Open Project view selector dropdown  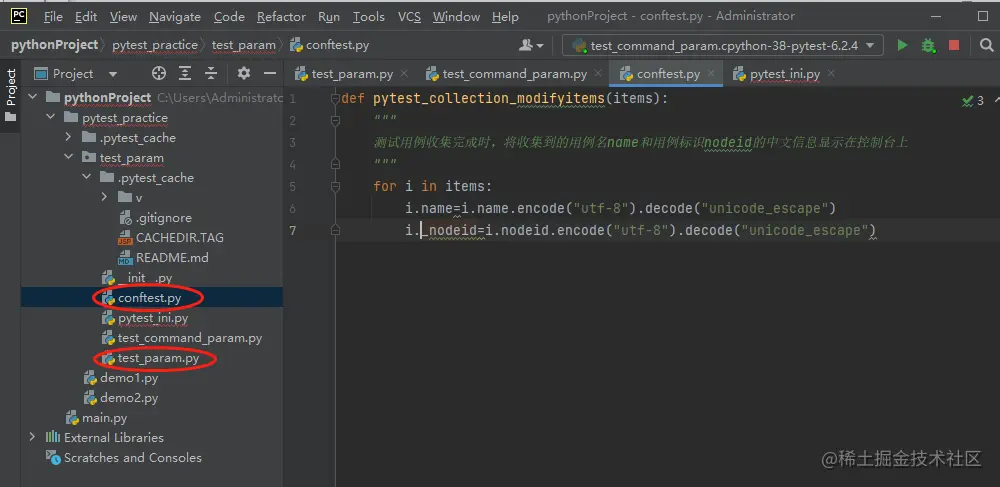76,74
